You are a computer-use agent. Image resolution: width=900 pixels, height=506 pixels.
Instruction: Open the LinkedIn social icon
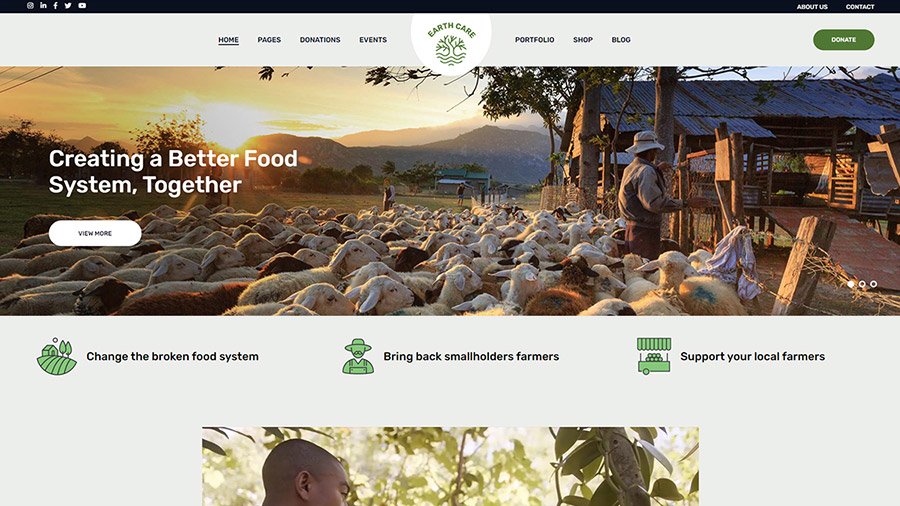point(43,5)
